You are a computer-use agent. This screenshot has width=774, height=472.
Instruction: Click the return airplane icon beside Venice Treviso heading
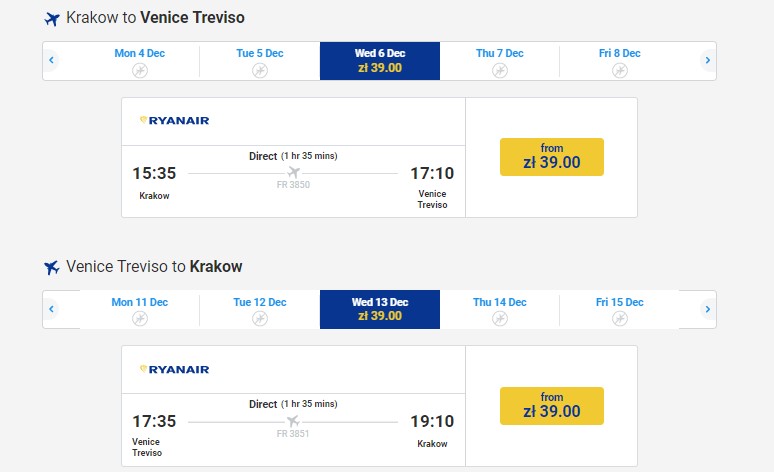pyautogui.click(x=52, y=268)
